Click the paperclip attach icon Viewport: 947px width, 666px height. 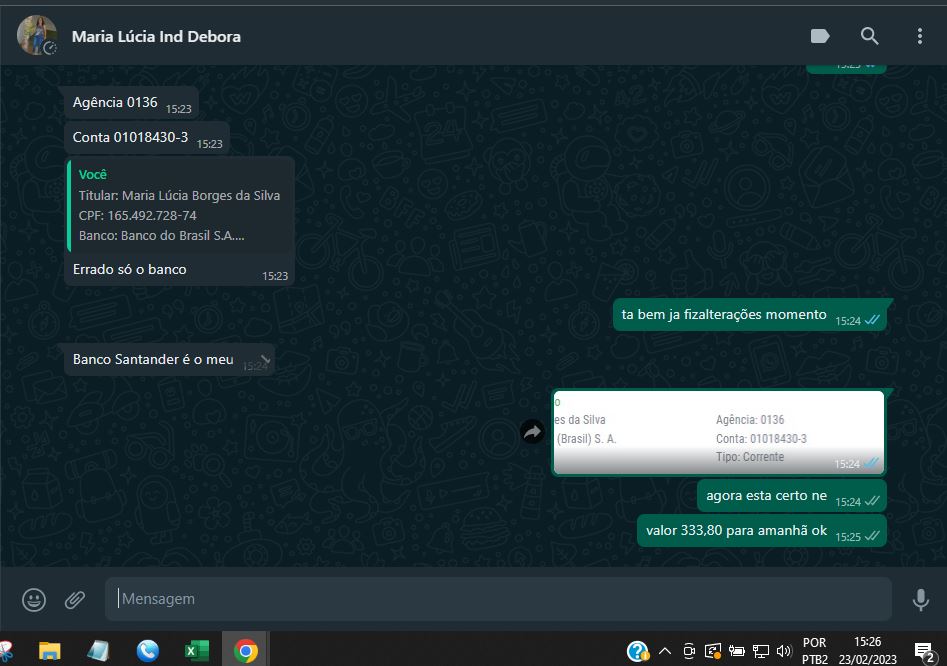coord(75,599)
